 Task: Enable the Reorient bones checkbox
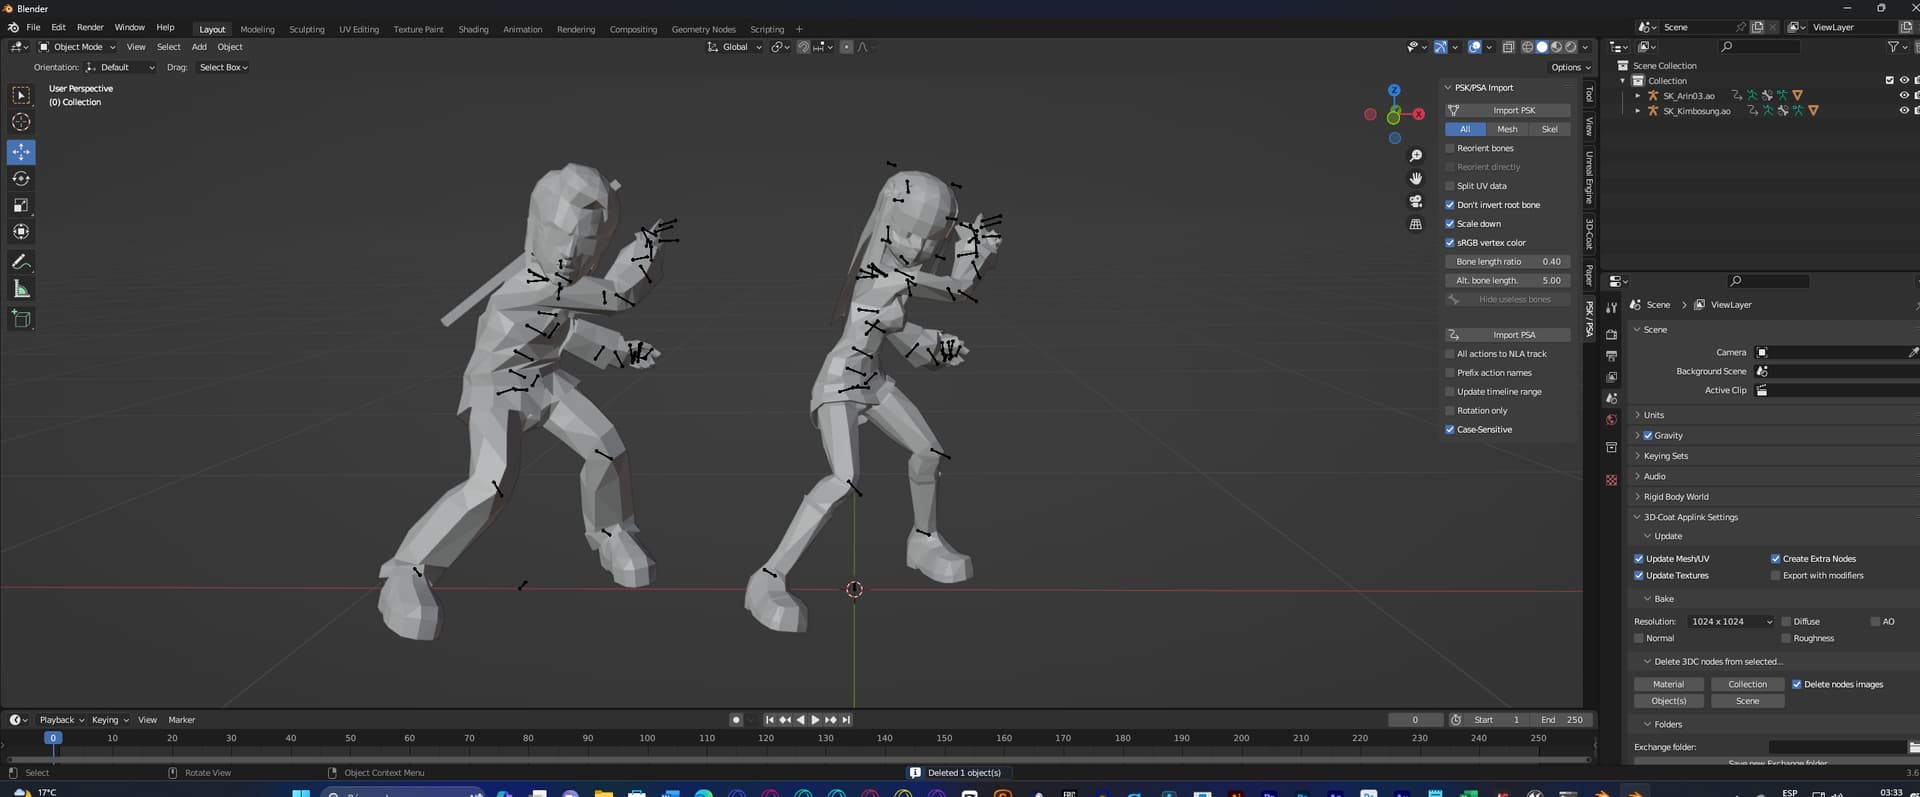coord(1450,148)
